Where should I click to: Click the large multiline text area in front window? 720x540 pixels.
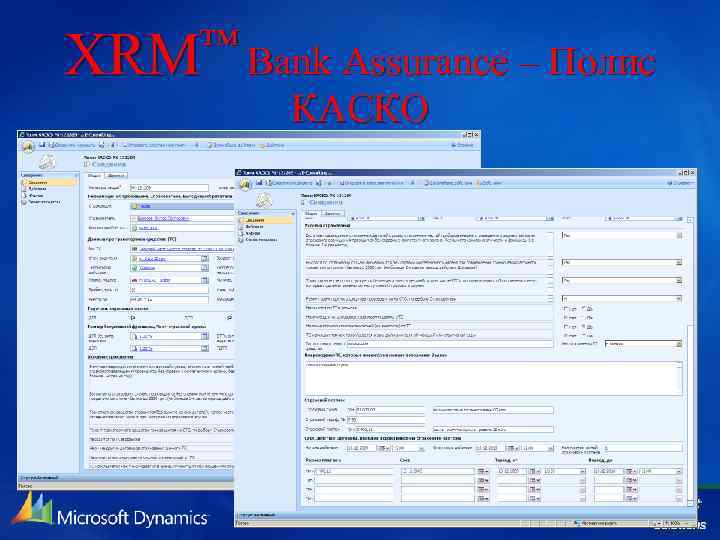pos(494,378)
